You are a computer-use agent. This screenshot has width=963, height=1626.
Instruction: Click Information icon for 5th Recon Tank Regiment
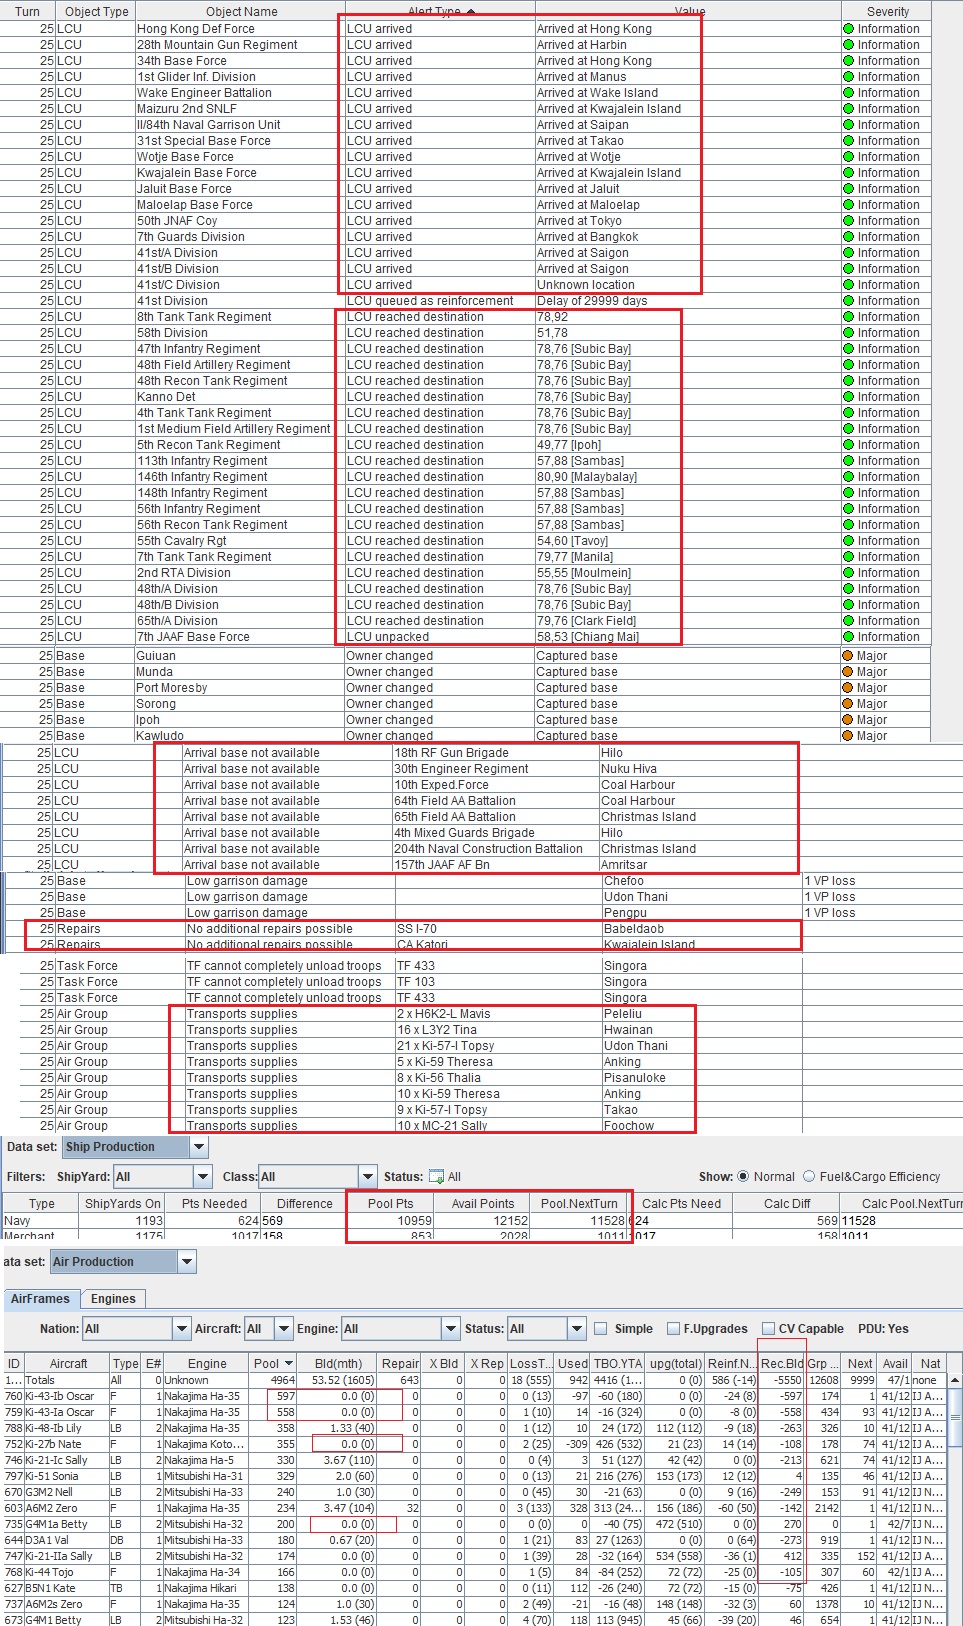(x=849, y=445)
